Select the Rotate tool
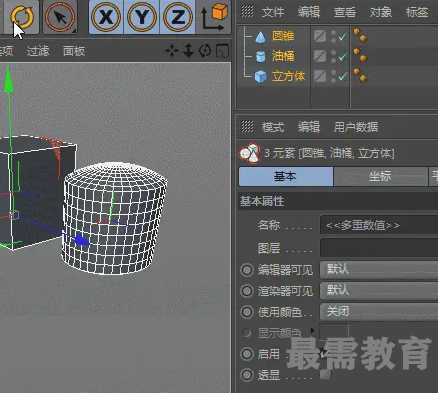The image size is (438, 393). pyautogui.click(x=22, y=17)
